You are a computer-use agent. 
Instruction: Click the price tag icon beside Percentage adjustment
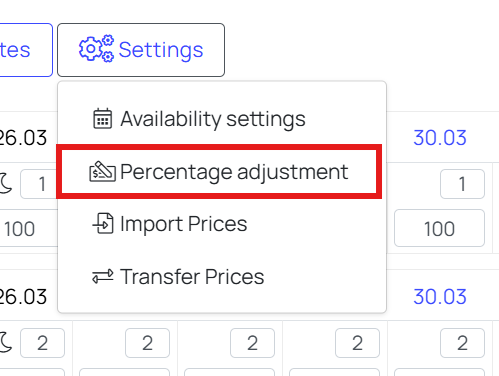point(102,171)
